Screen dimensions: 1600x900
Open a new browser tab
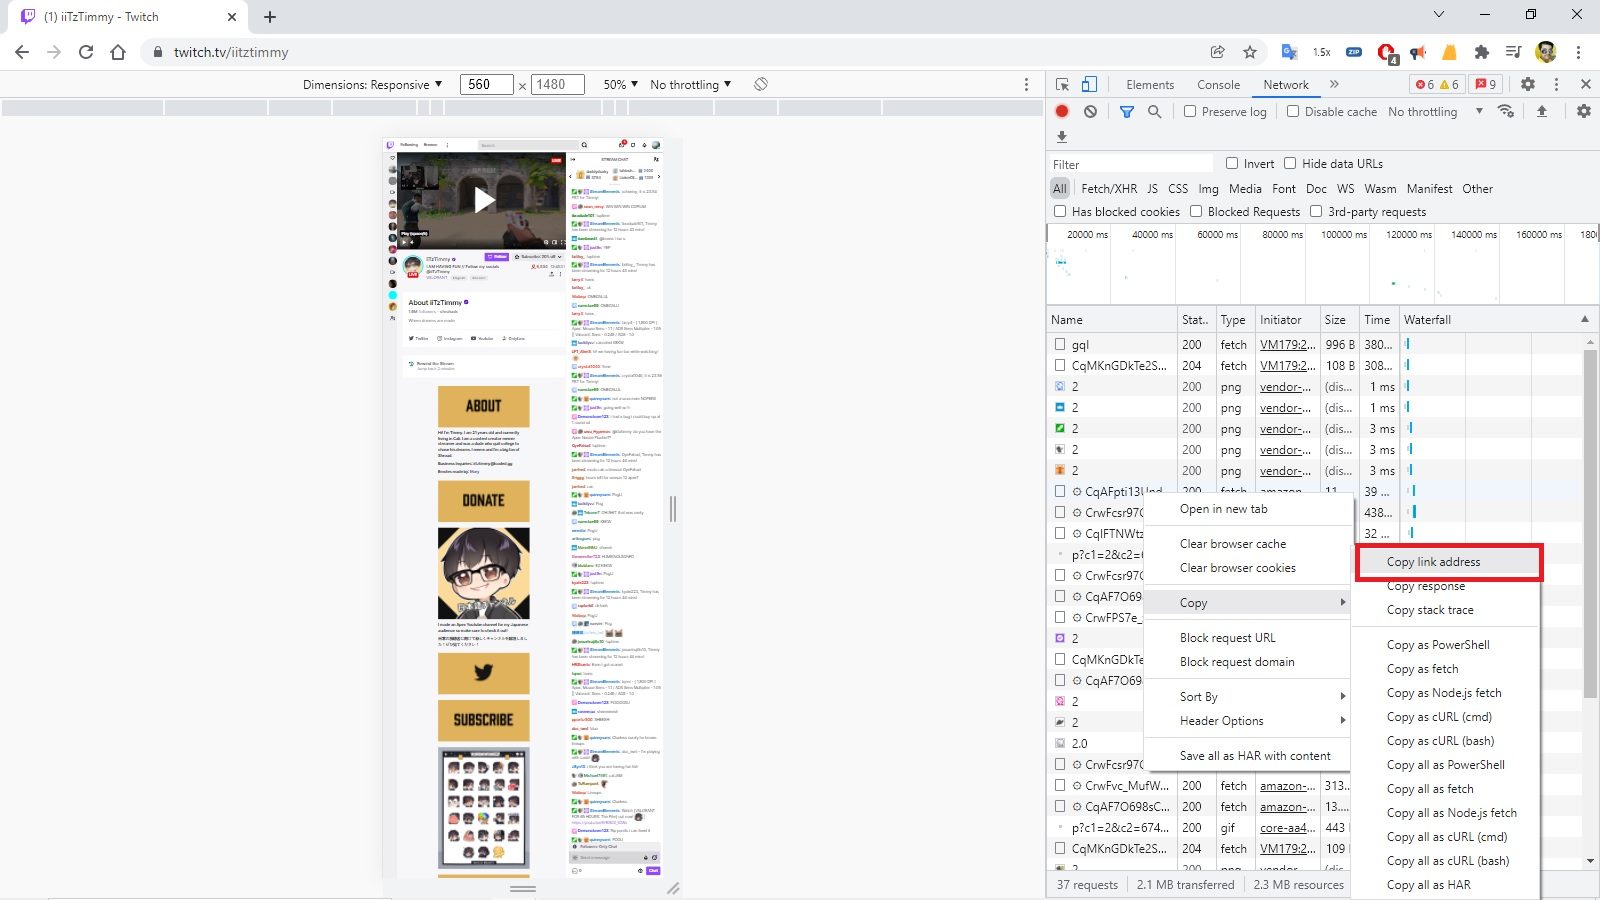click(x=270, y=16)
